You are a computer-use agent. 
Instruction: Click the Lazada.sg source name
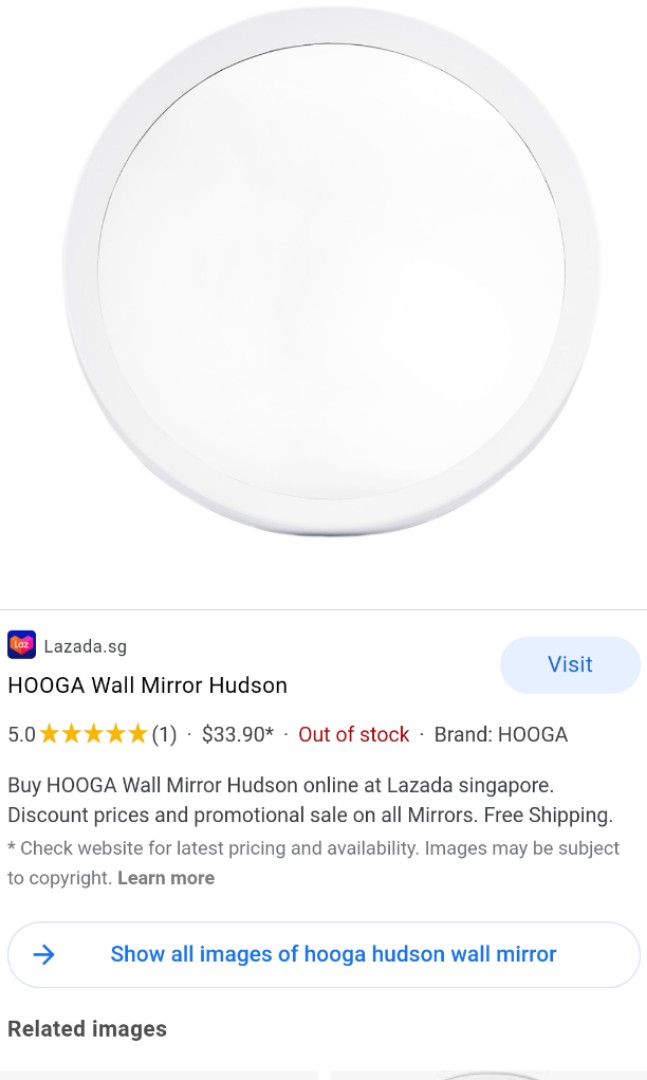(x=85, y=646)
